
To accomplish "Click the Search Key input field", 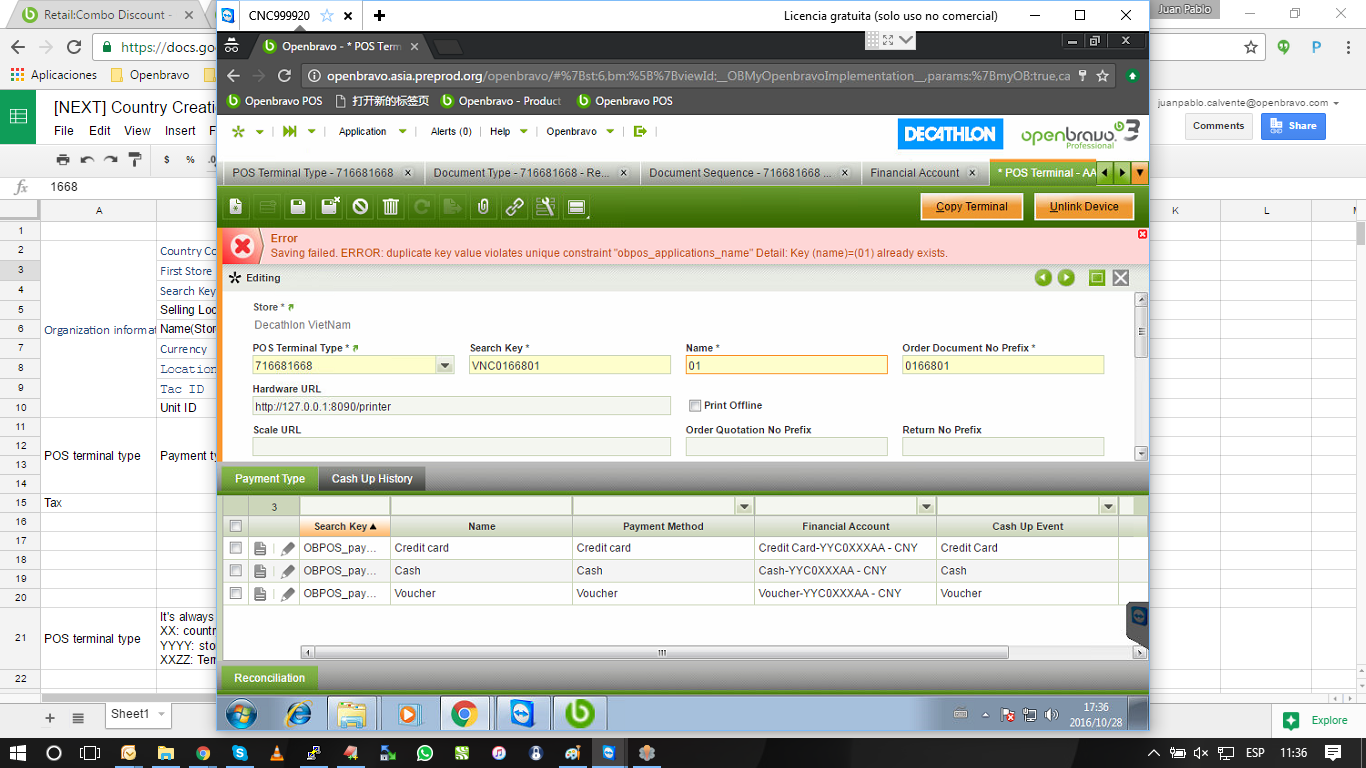I will click(570, 366).
